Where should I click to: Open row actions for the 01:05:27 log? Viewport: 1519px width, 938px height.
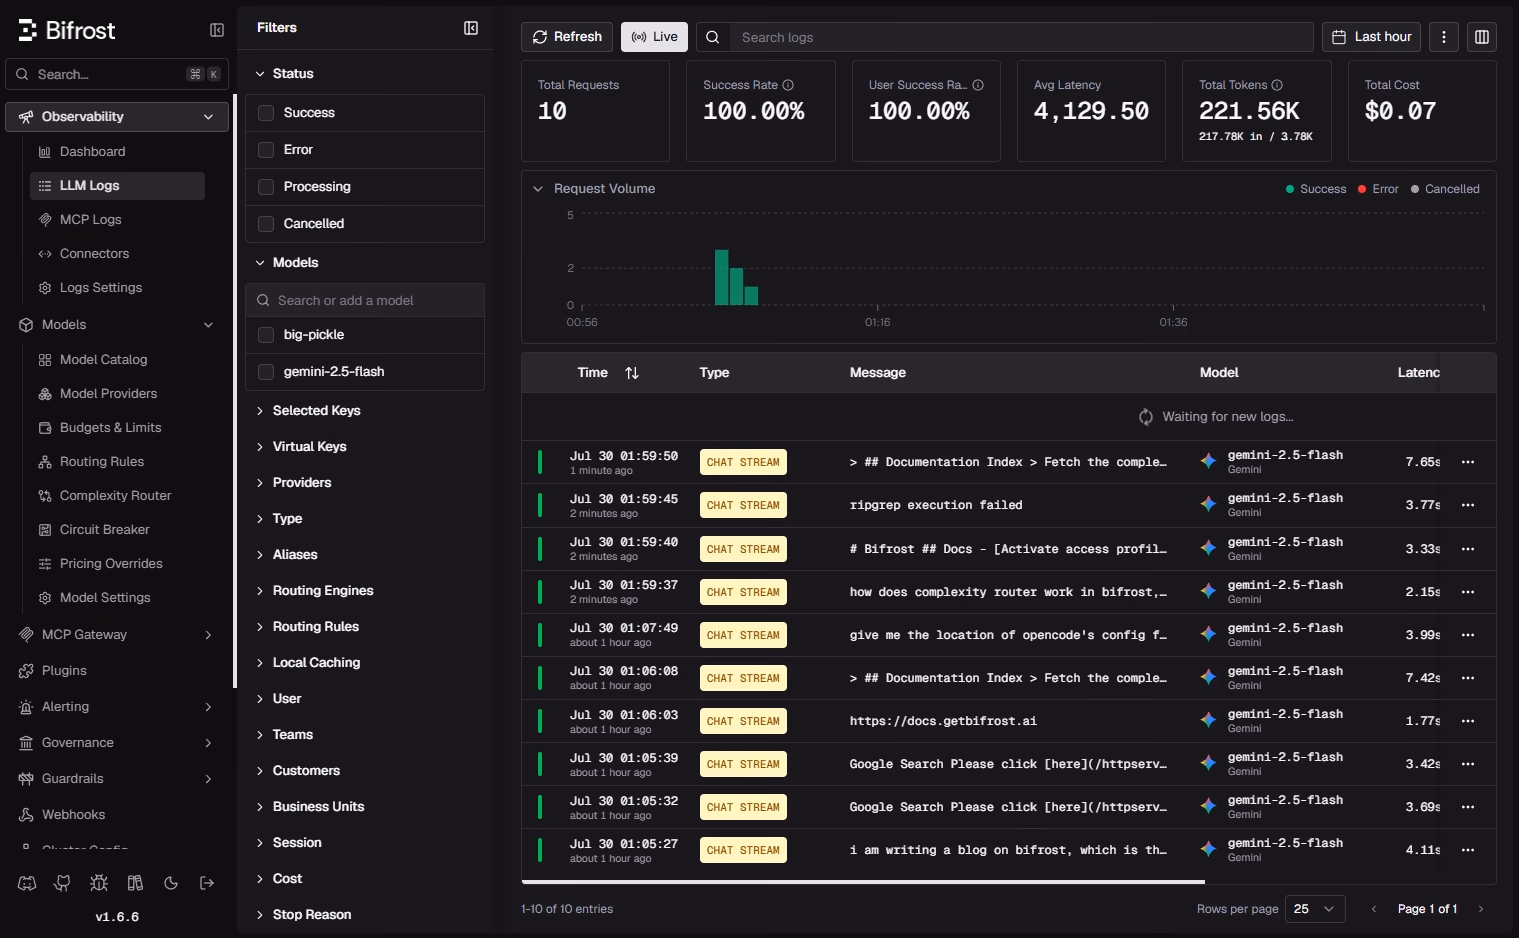pos(1468,850)
